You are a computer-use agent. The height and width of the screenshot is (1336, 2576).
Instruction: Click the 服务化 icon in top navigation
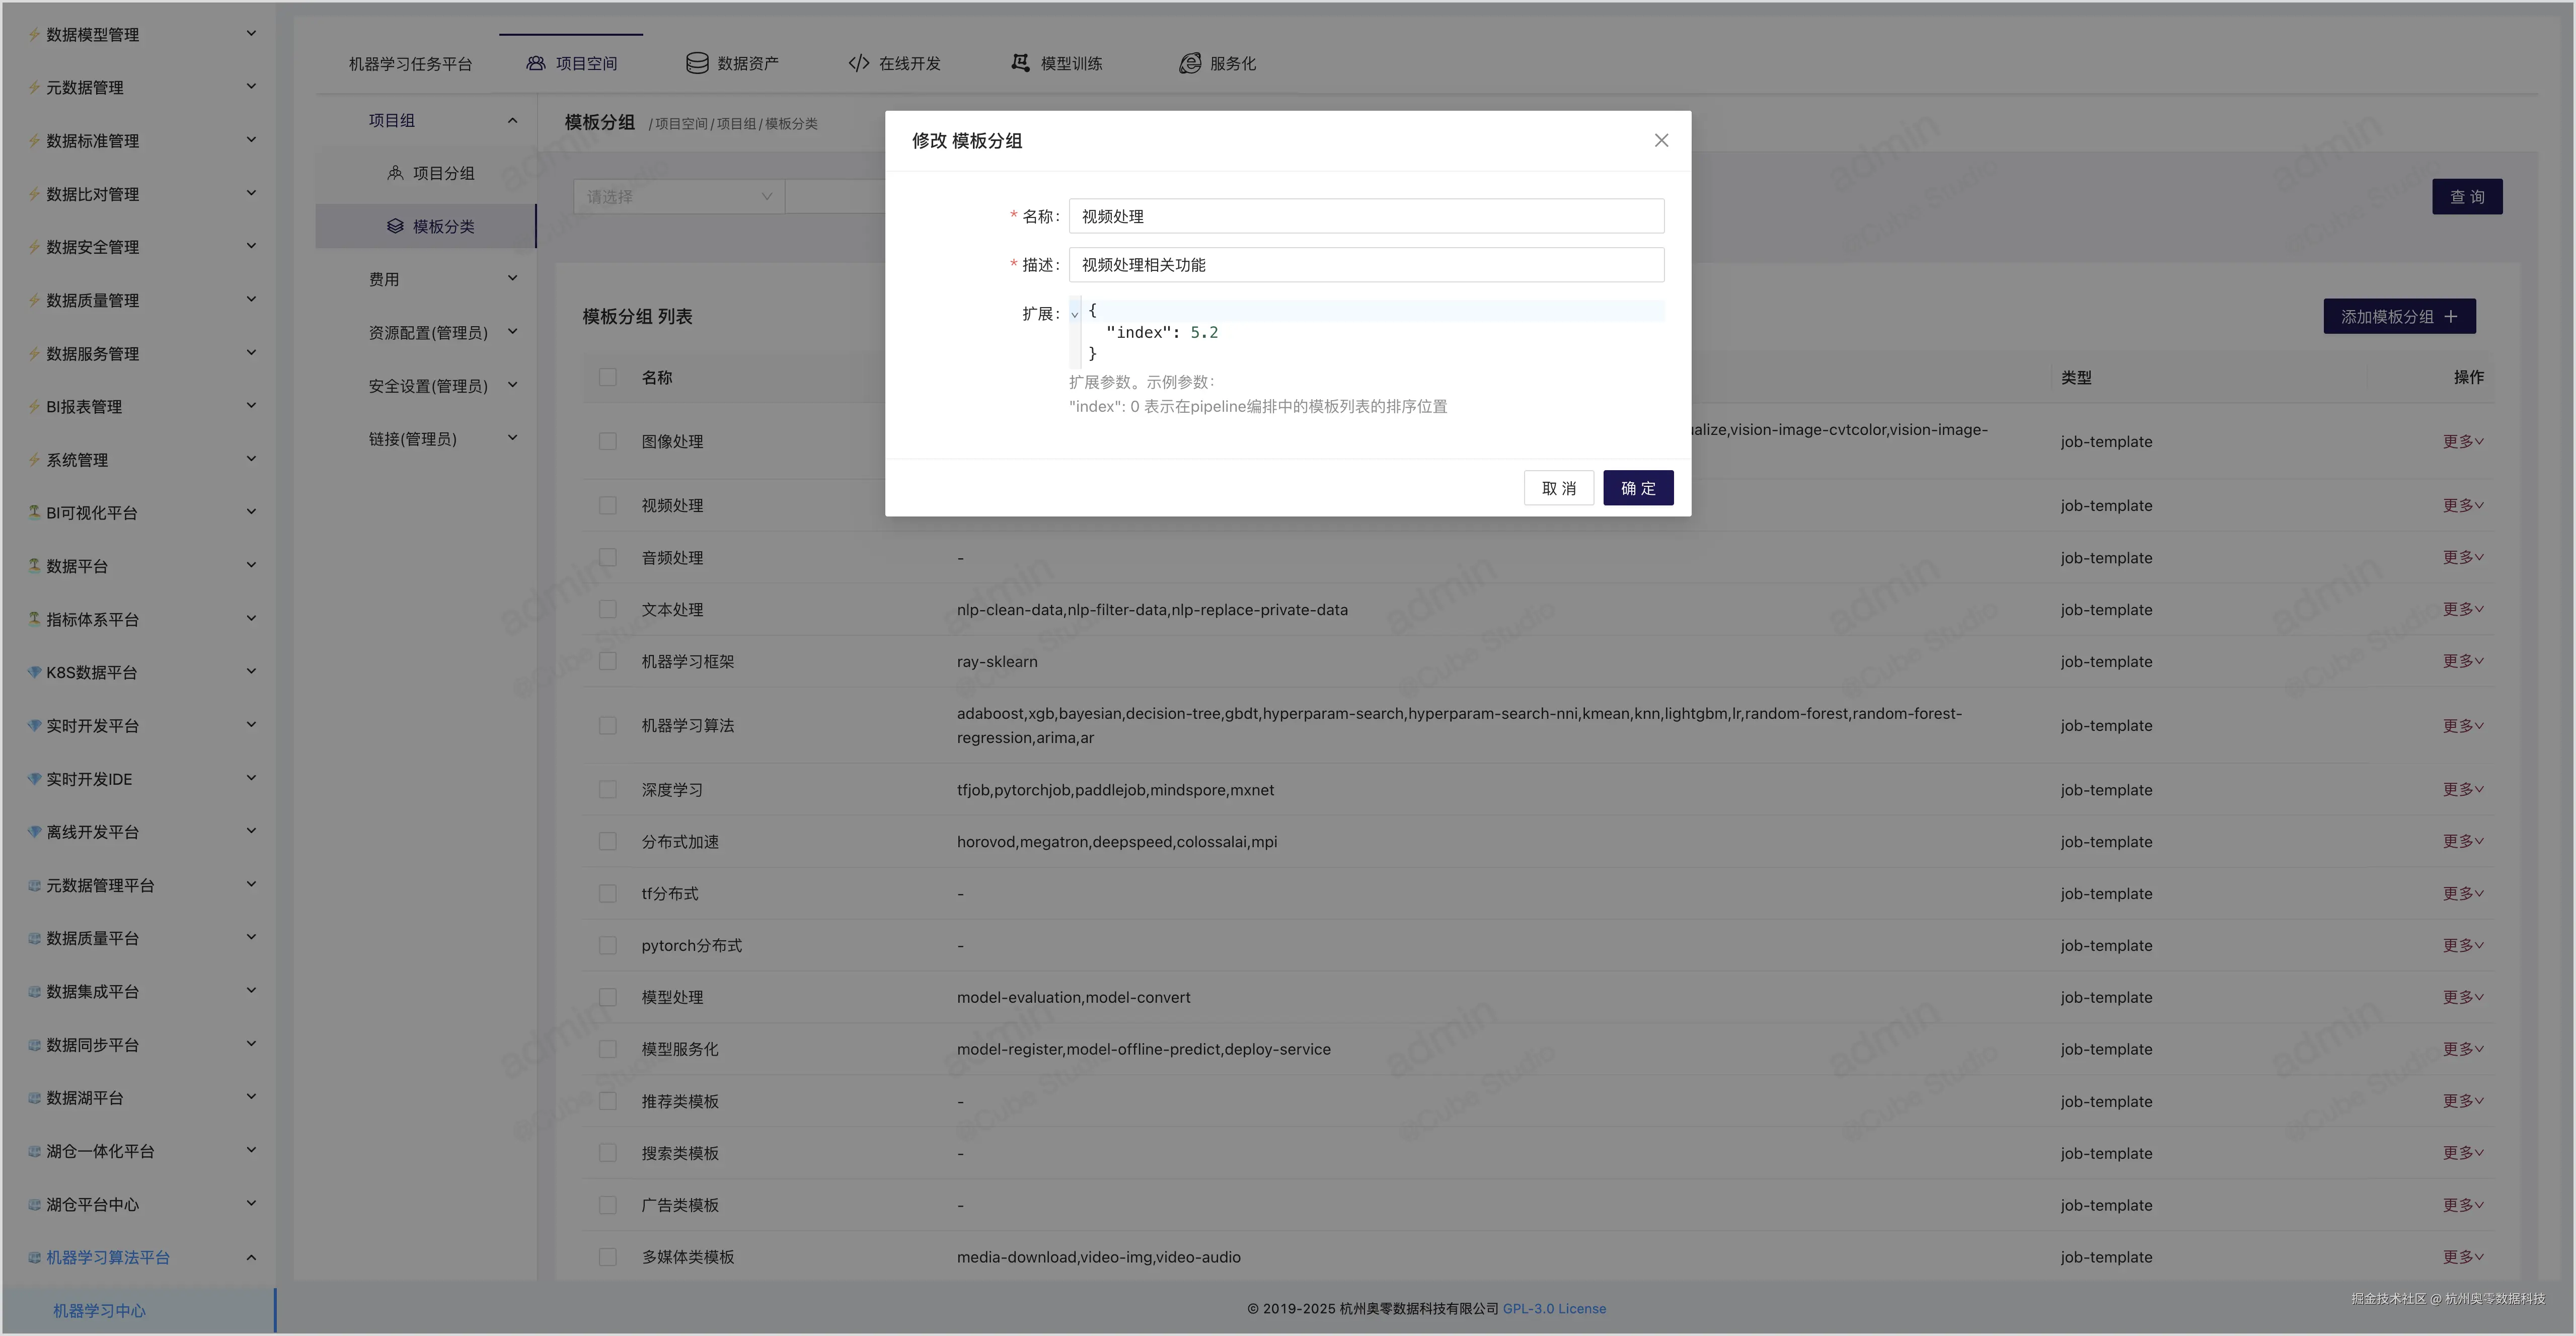tap(1189, 63)
